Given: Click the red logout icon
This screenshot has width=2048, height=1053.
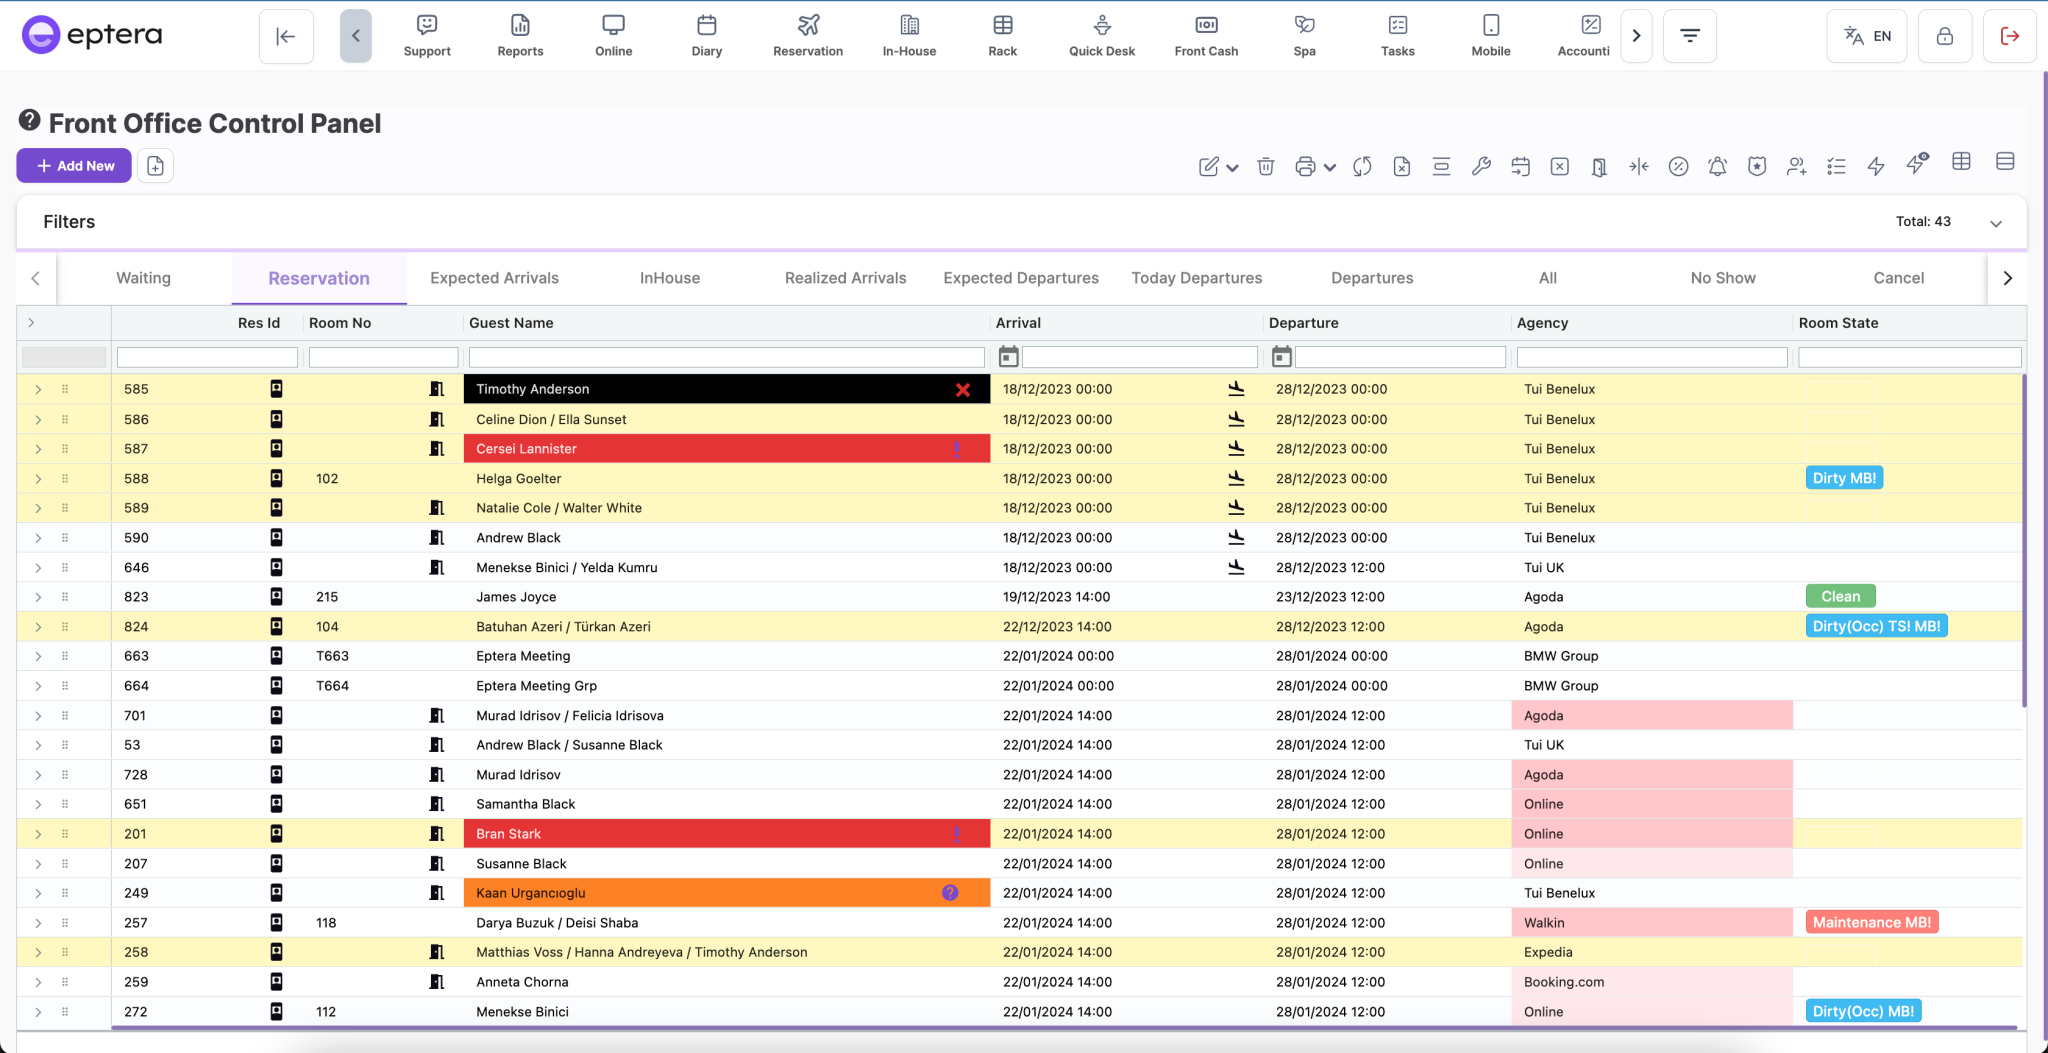Looking at the screenshot, I should [x=2009, y=35].
